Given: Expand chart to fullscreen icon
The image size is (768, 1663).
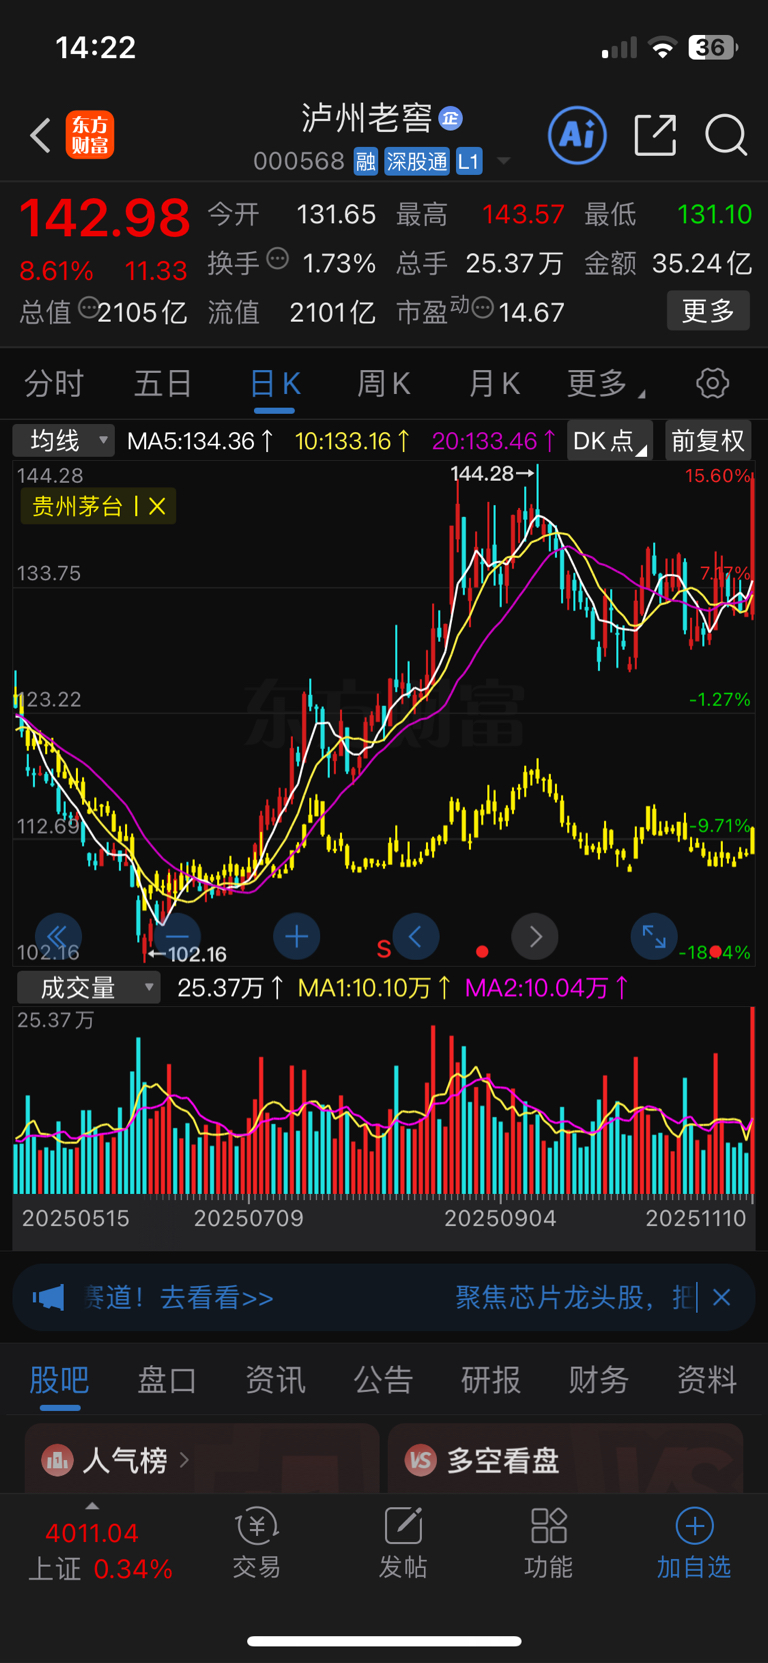Looking at the screenshot, I should pos(654,936).
